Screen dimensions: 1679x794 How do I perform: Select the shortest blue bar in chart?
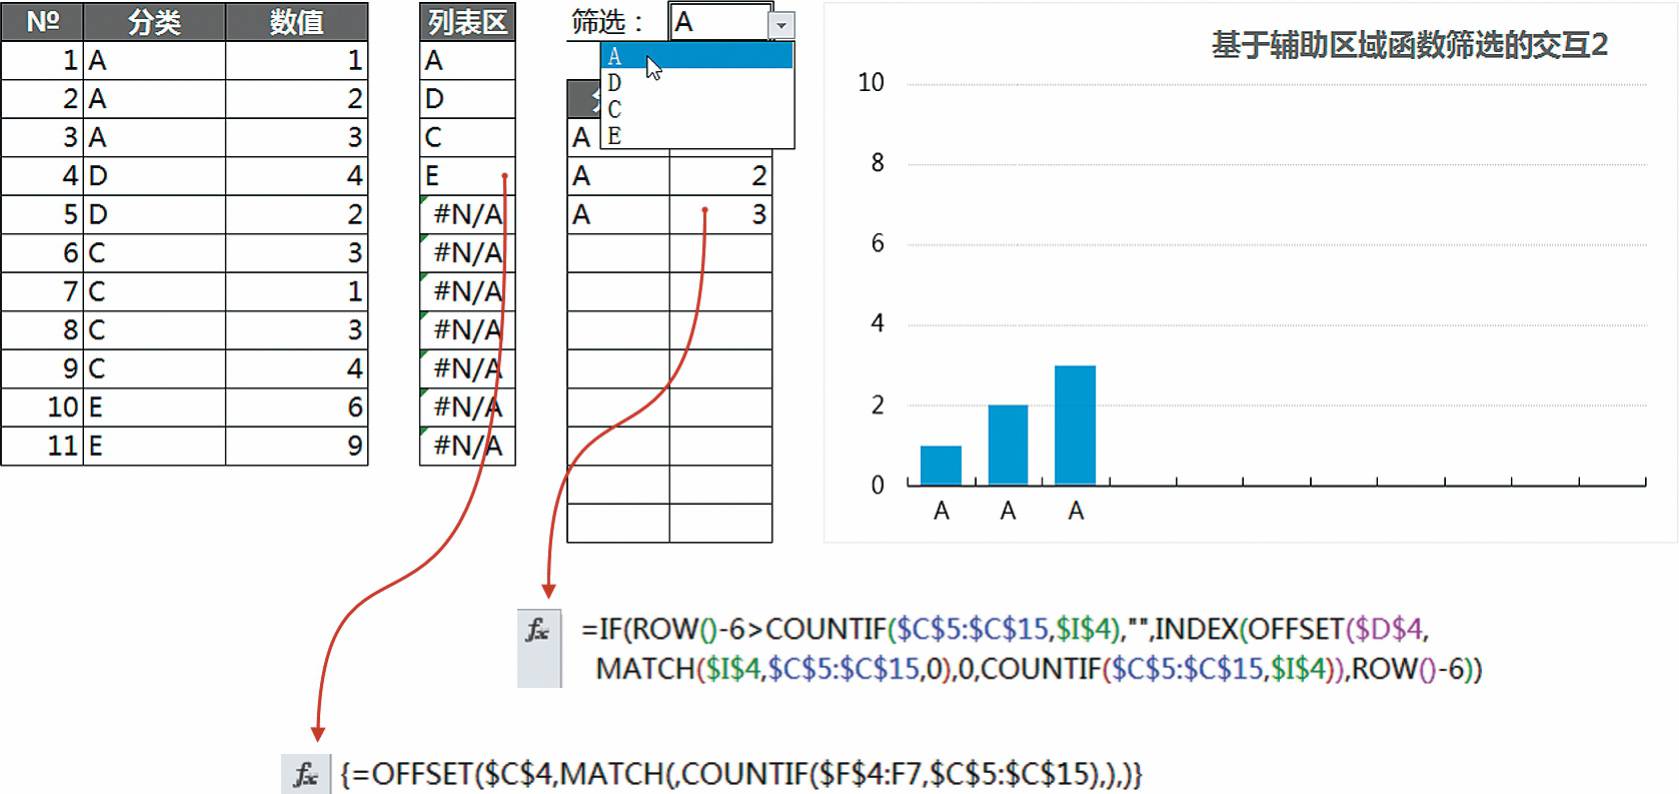coord(940,466)
